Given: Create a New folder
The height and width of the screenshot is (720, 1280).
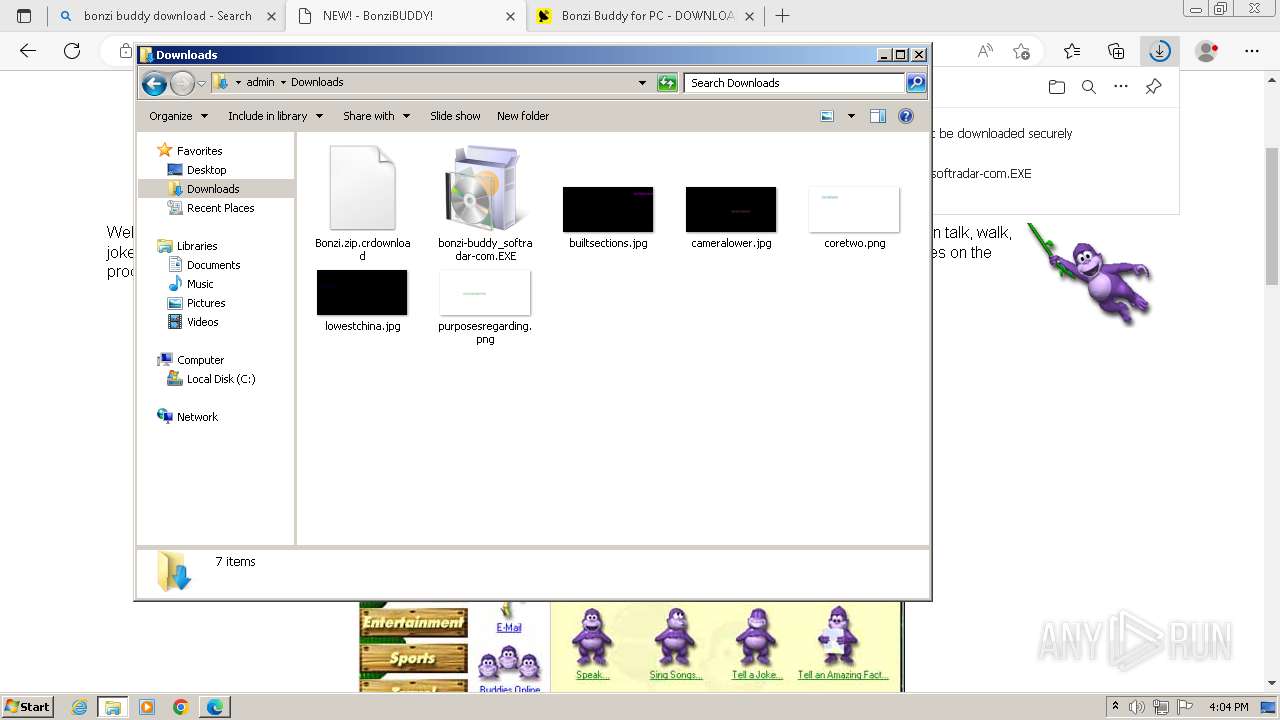Looking at the screenshot, I should pos(523,116).
